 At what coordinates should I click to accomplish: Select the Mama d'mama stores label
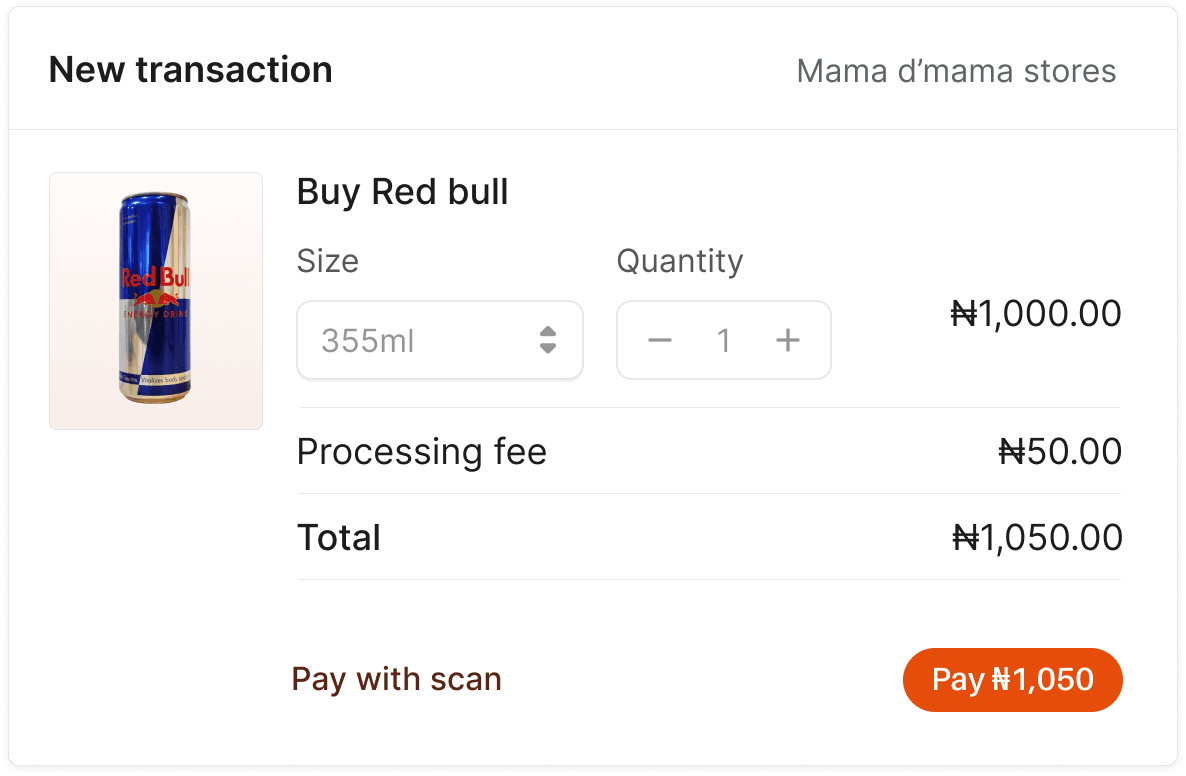point(956,71)
